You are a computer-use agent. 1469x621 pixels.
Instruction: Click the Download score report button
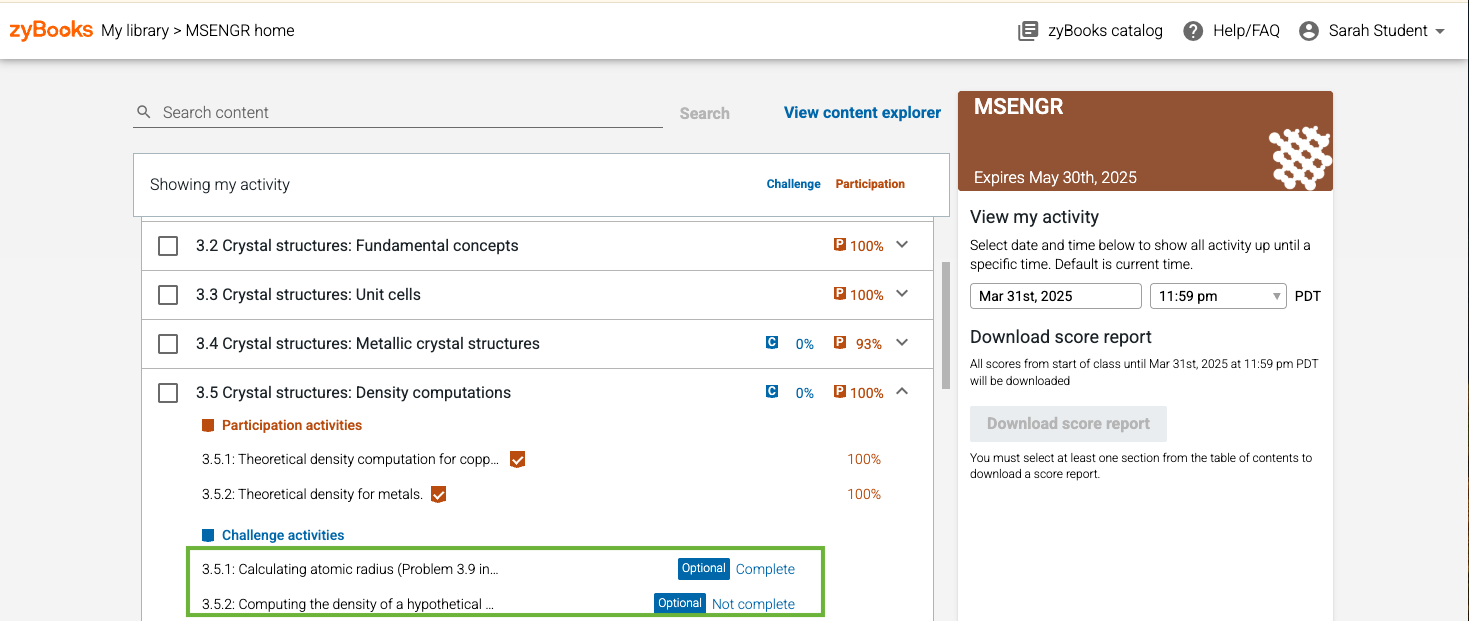(x=1068, y=424)
